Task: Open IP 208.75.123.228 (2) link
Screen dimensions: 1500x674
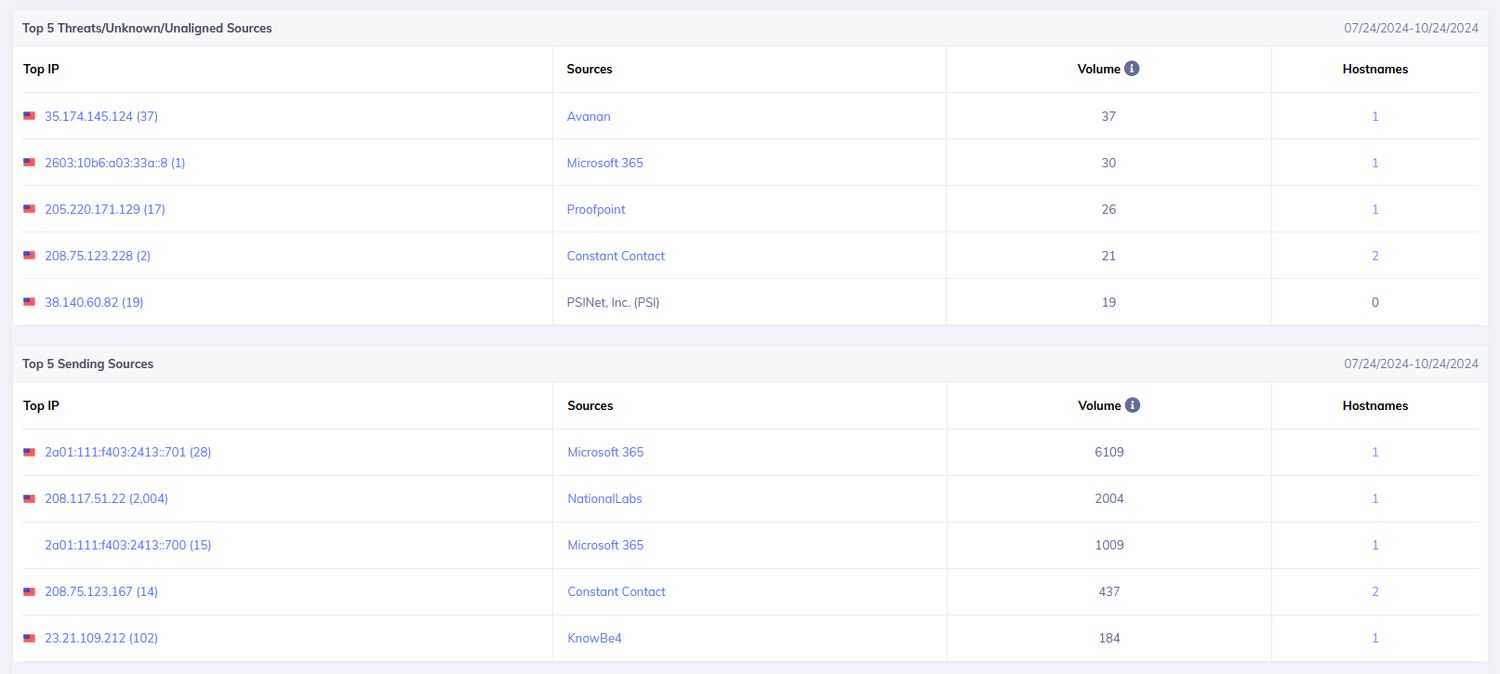Action: click(x=97, y=256)
